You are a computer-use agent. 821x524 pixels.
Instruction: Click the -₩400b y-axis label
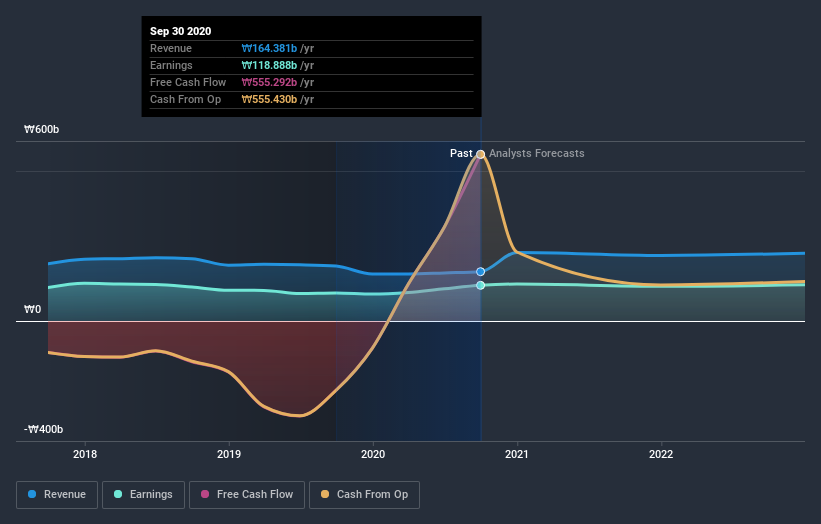pyautogui.click(x=43, y=429)
